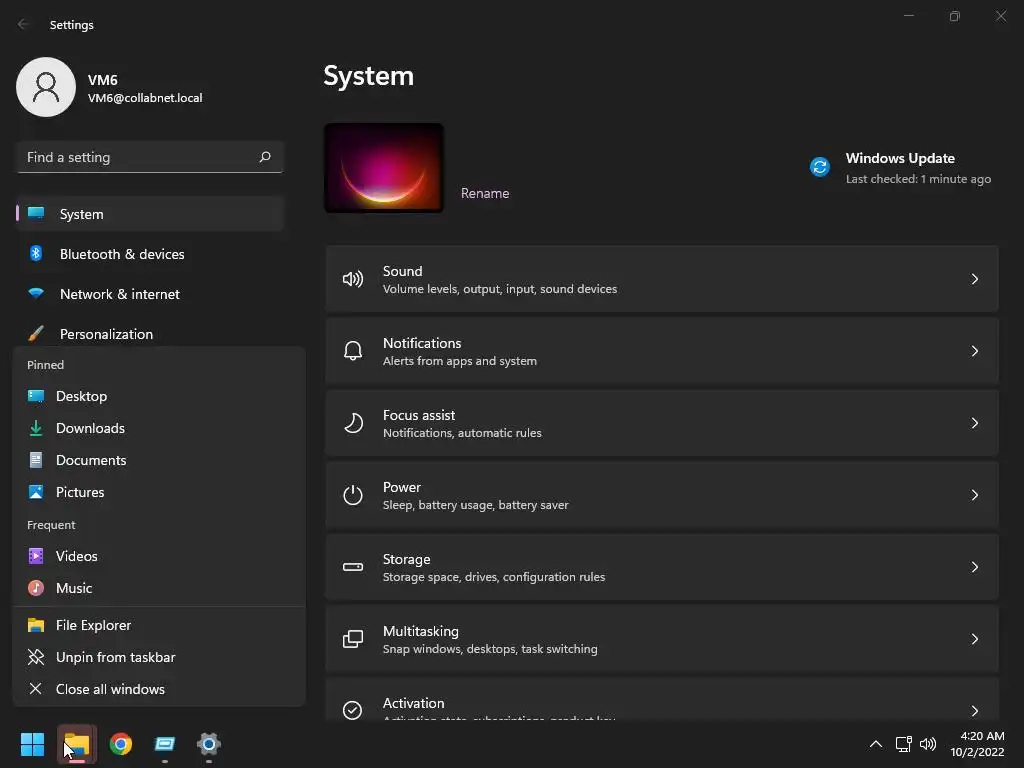Click the VM6 user avatar
The image size is (1024, 768).
coord(46,87)
